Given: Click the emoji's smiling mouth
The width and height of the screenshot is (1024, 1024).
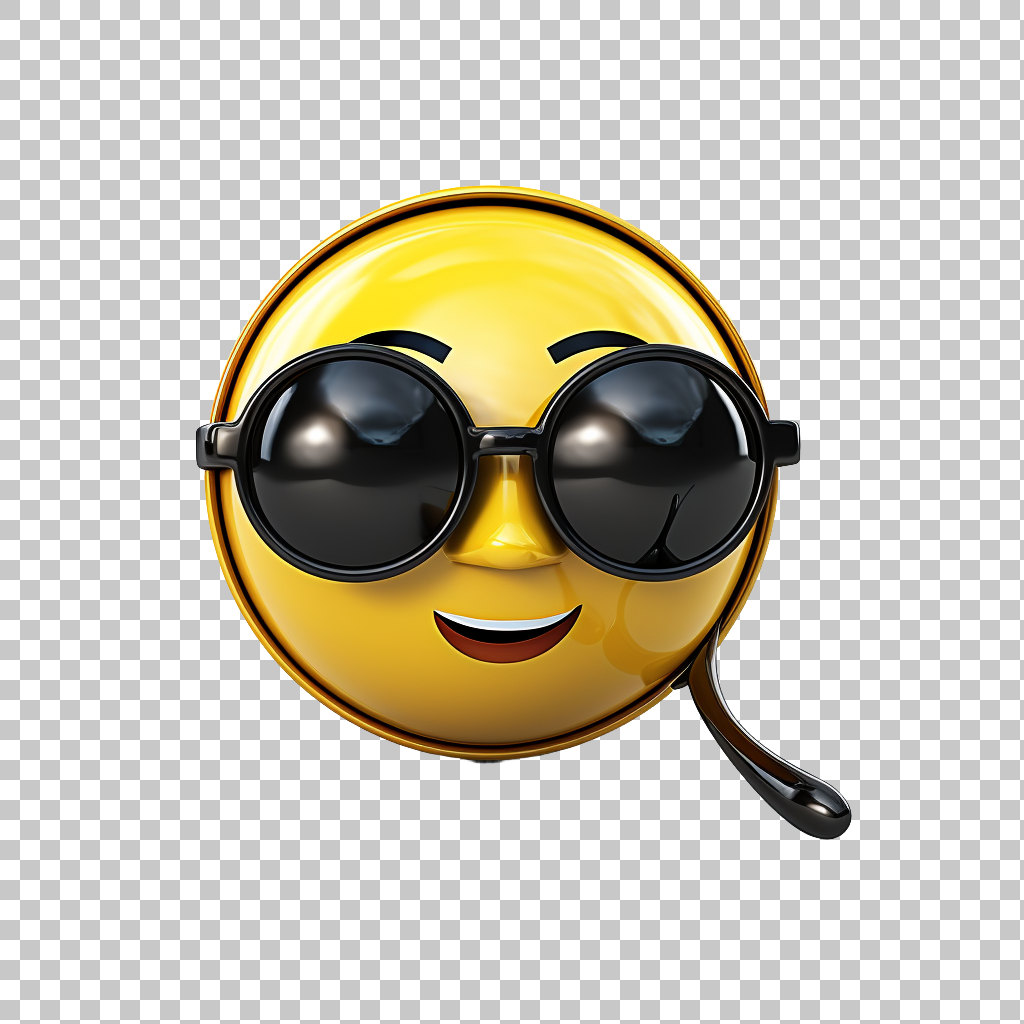Looking at the screenshot, I should pyautogui.click(x=507, y=634).
